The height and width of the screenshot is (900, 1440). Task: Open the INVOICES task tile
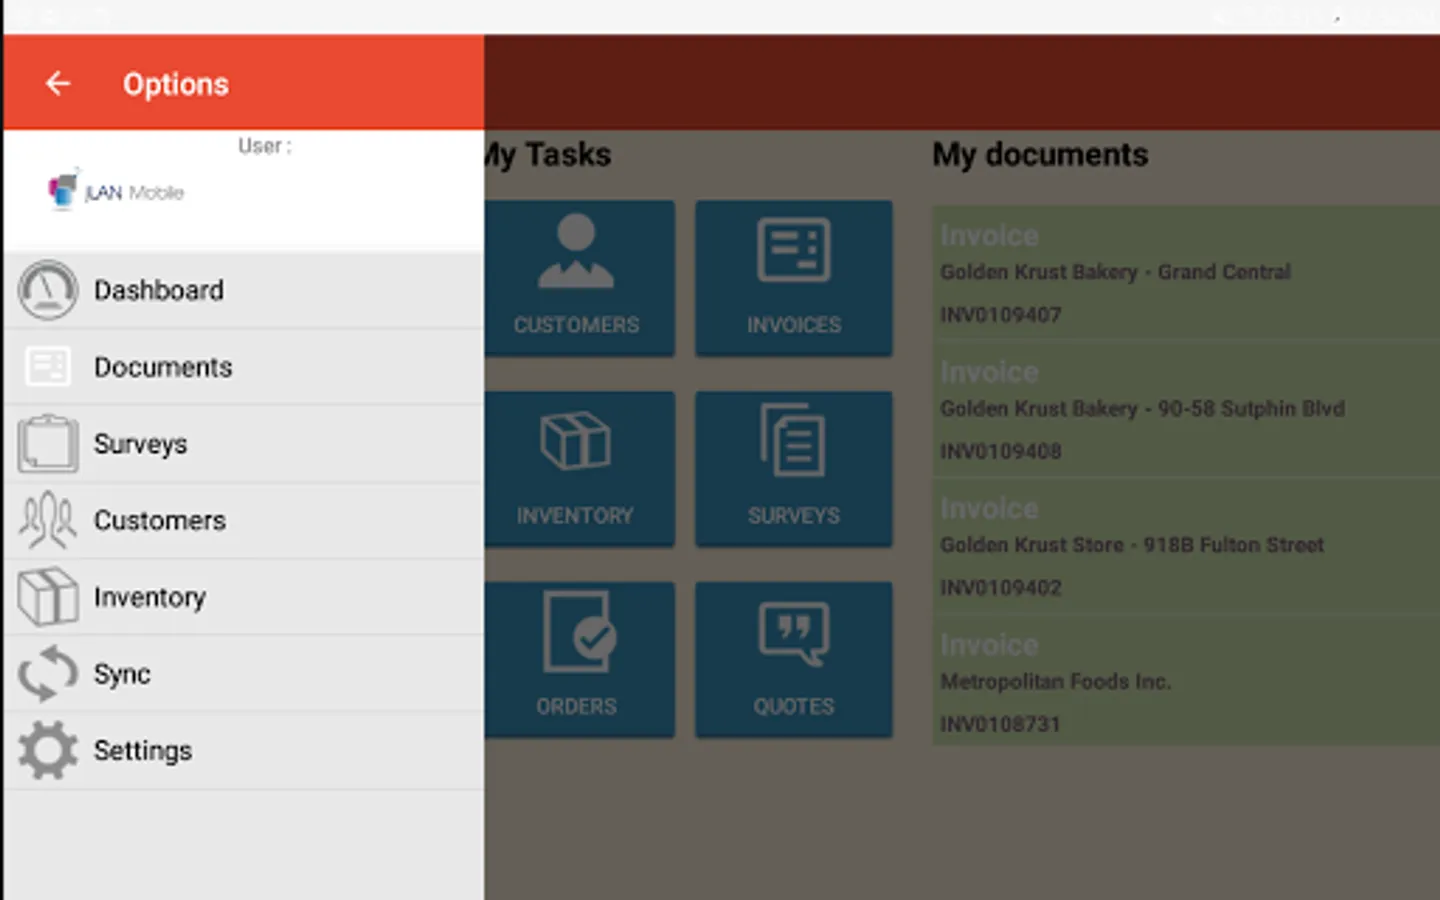point(794,278)
